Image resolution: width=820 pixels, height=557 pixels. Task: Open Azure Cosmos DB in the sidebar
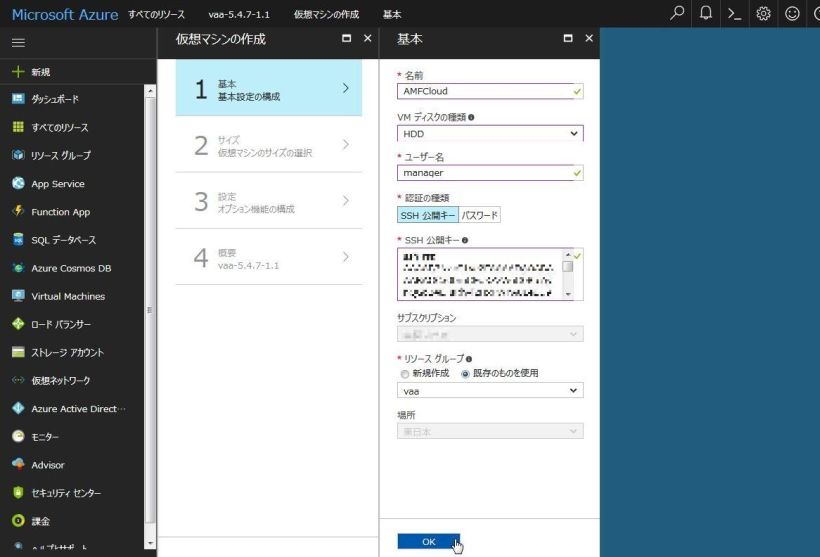click(x=71, y=268)
